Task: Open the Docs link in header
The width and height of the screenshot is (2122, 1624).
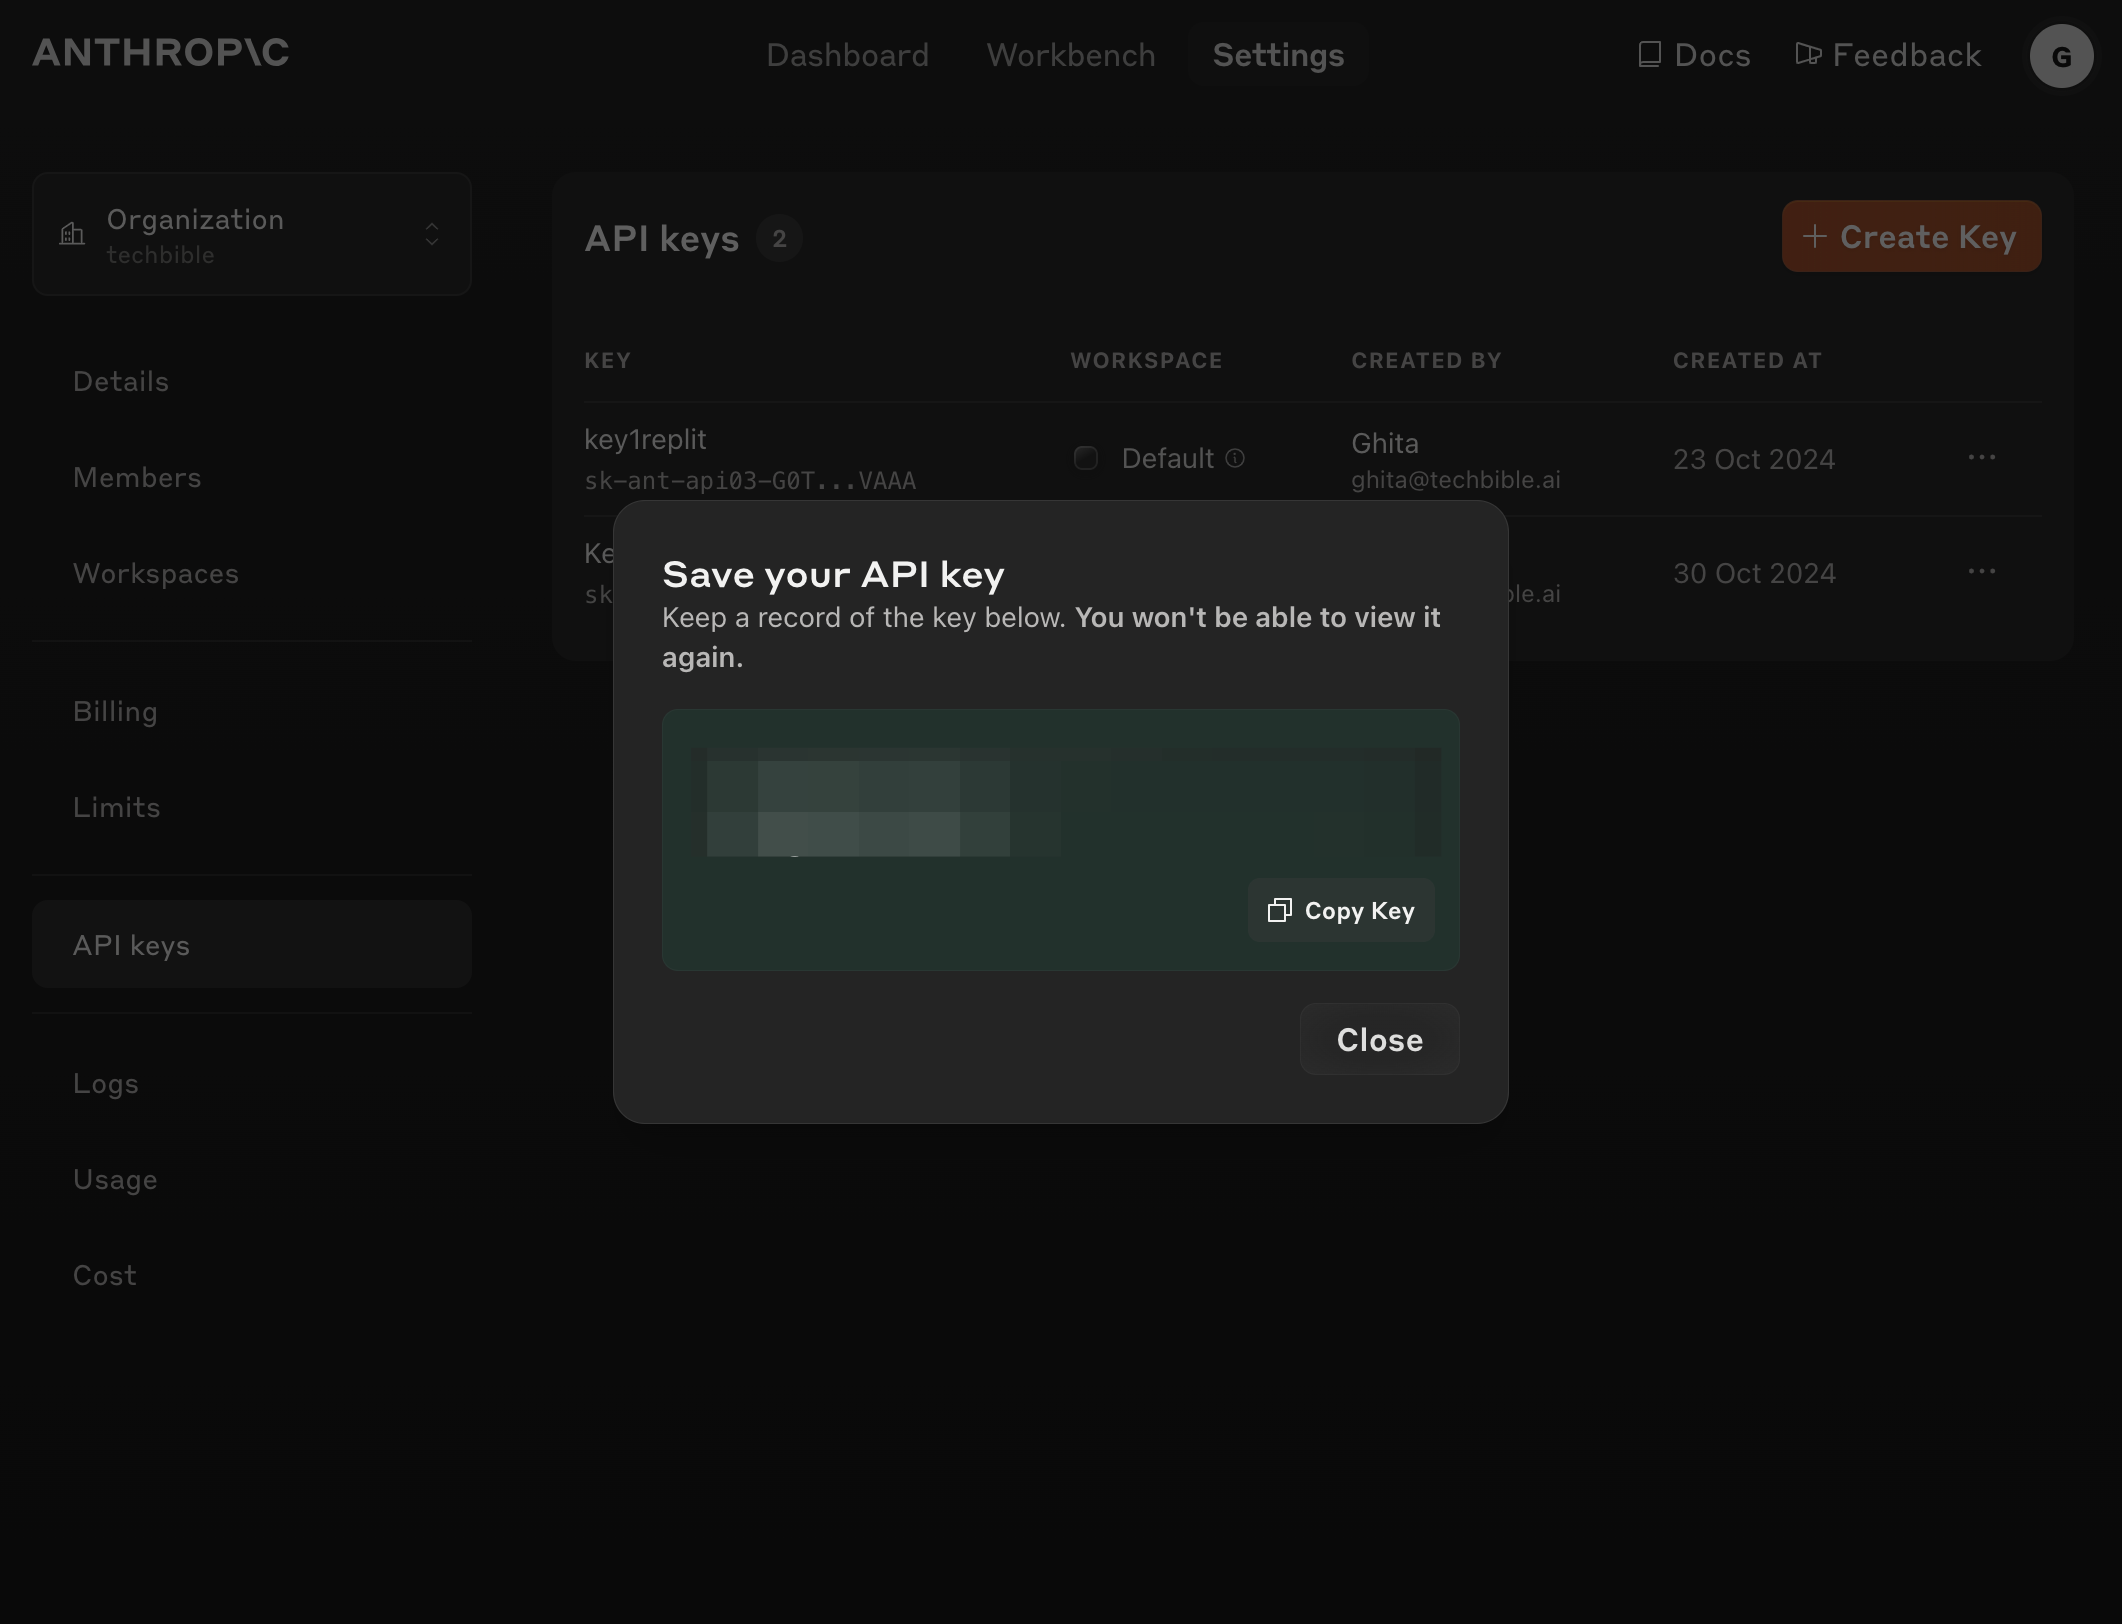Action: [x=1694, y=54]
